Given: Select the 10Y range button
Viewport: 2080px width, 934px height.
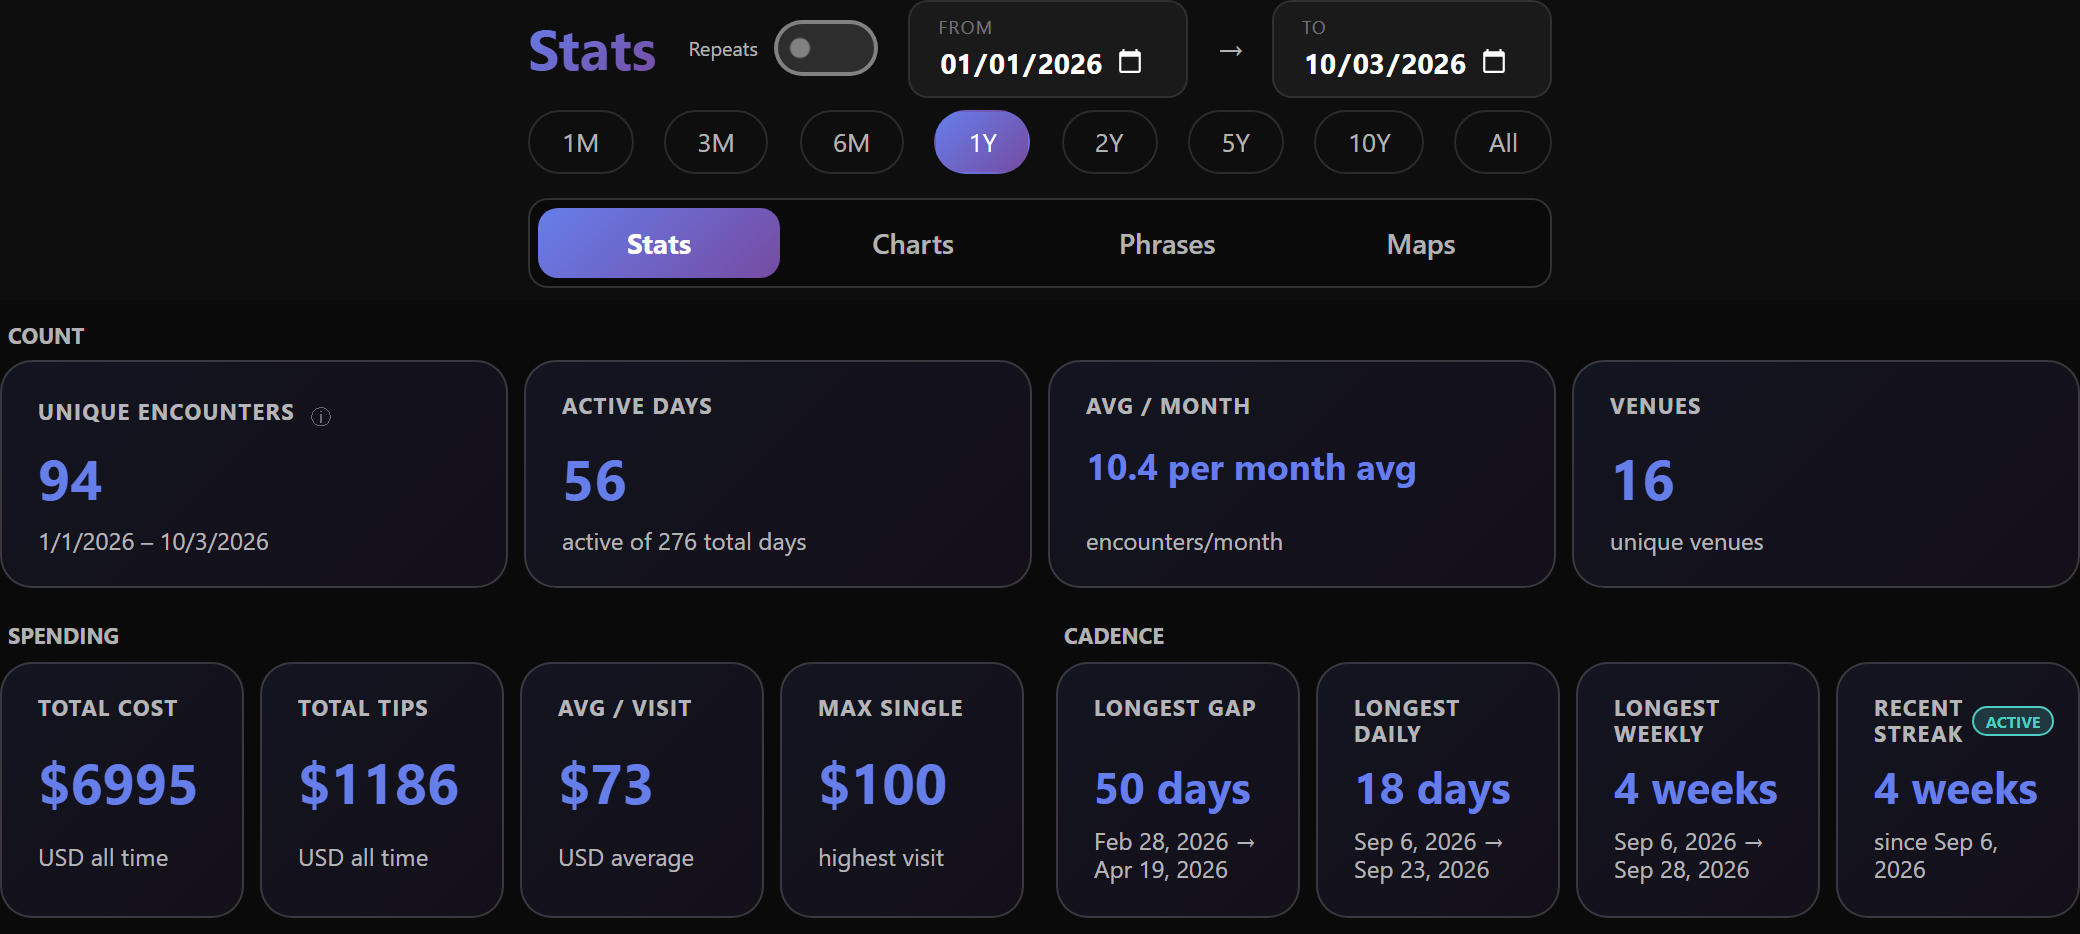Looking at the screenshot, I should [x=1369, y=142].
